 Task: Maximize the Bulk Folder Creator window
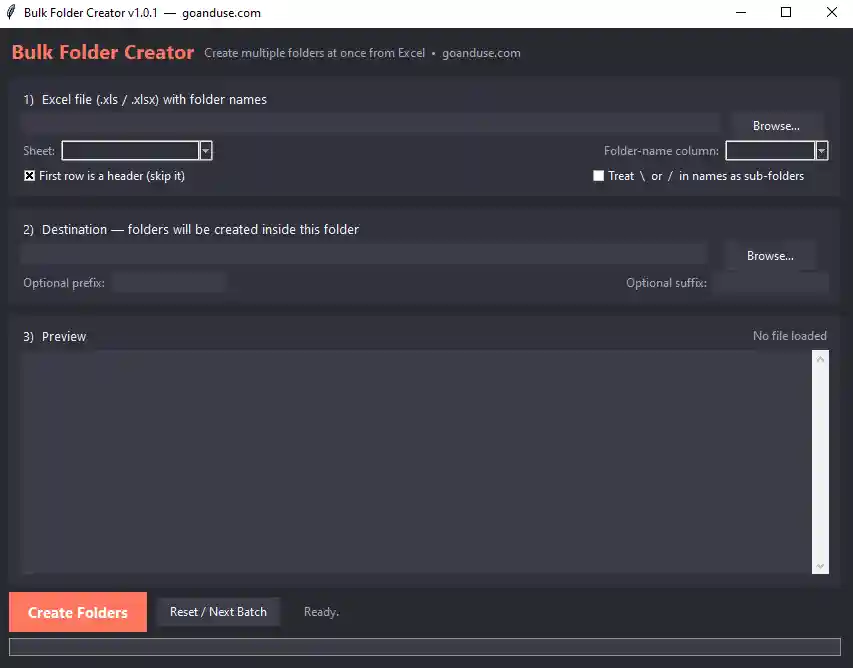[786, 13]
